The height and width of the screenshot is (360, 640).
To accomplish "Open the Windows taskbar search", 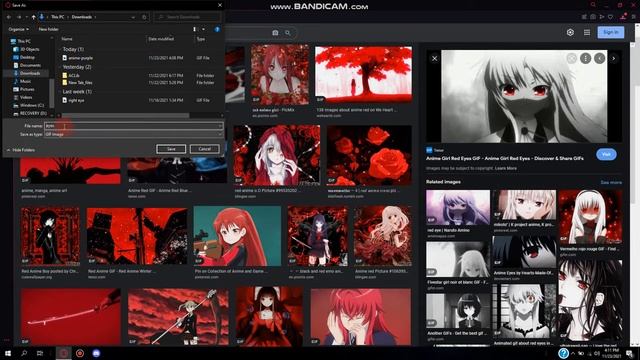I will pos(24,353).
